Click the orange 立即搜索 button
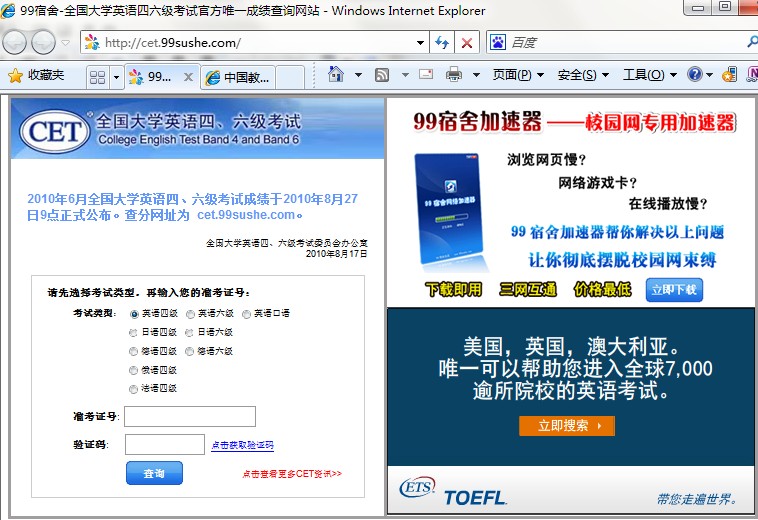 pyautogui.click(x=567, y=426)
